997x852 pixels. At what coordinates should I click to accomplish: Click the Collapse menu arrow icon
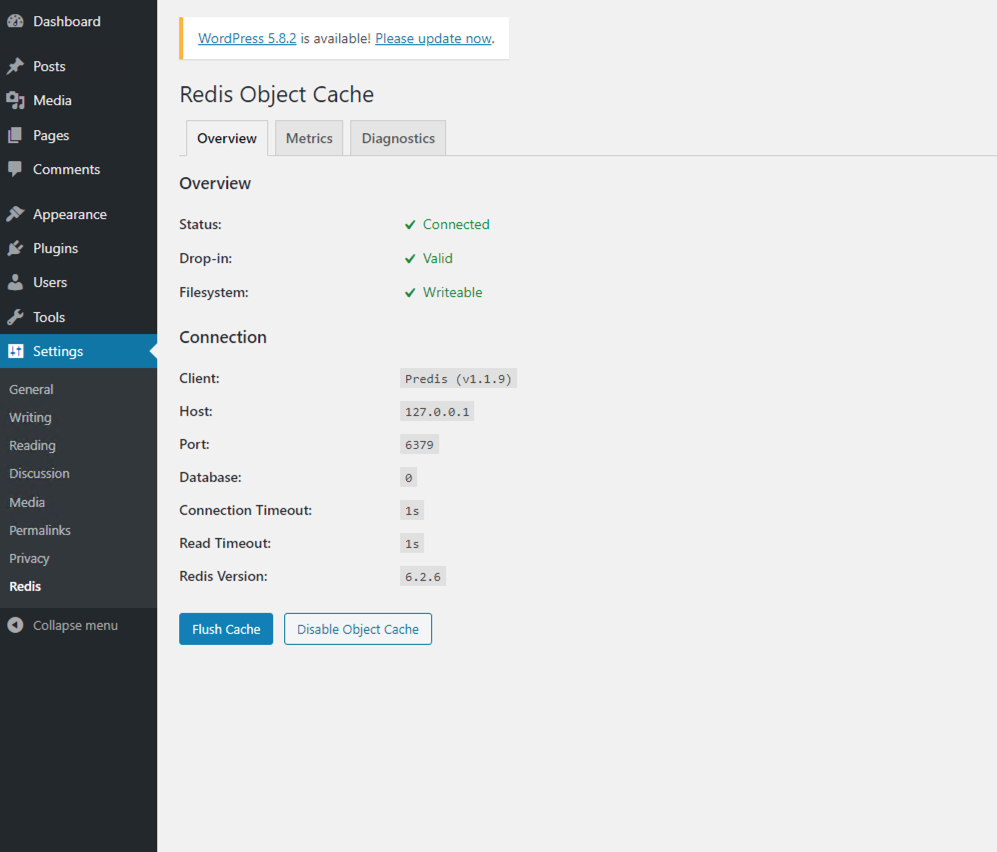click(x=15, y=625)
